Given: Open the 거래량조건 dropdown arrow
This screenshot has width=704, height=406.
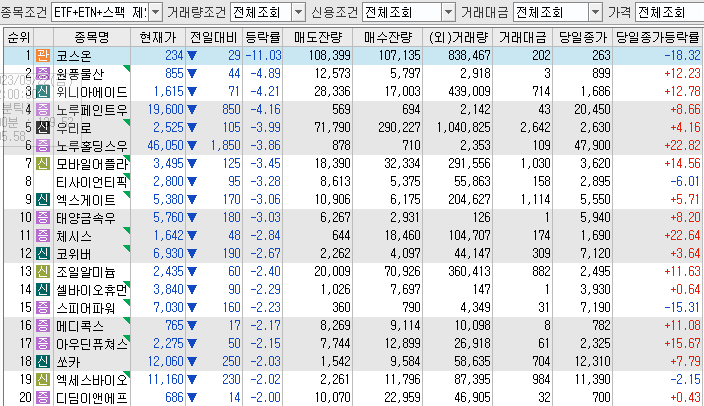Looking at the screenshot, I should [299, 12].
